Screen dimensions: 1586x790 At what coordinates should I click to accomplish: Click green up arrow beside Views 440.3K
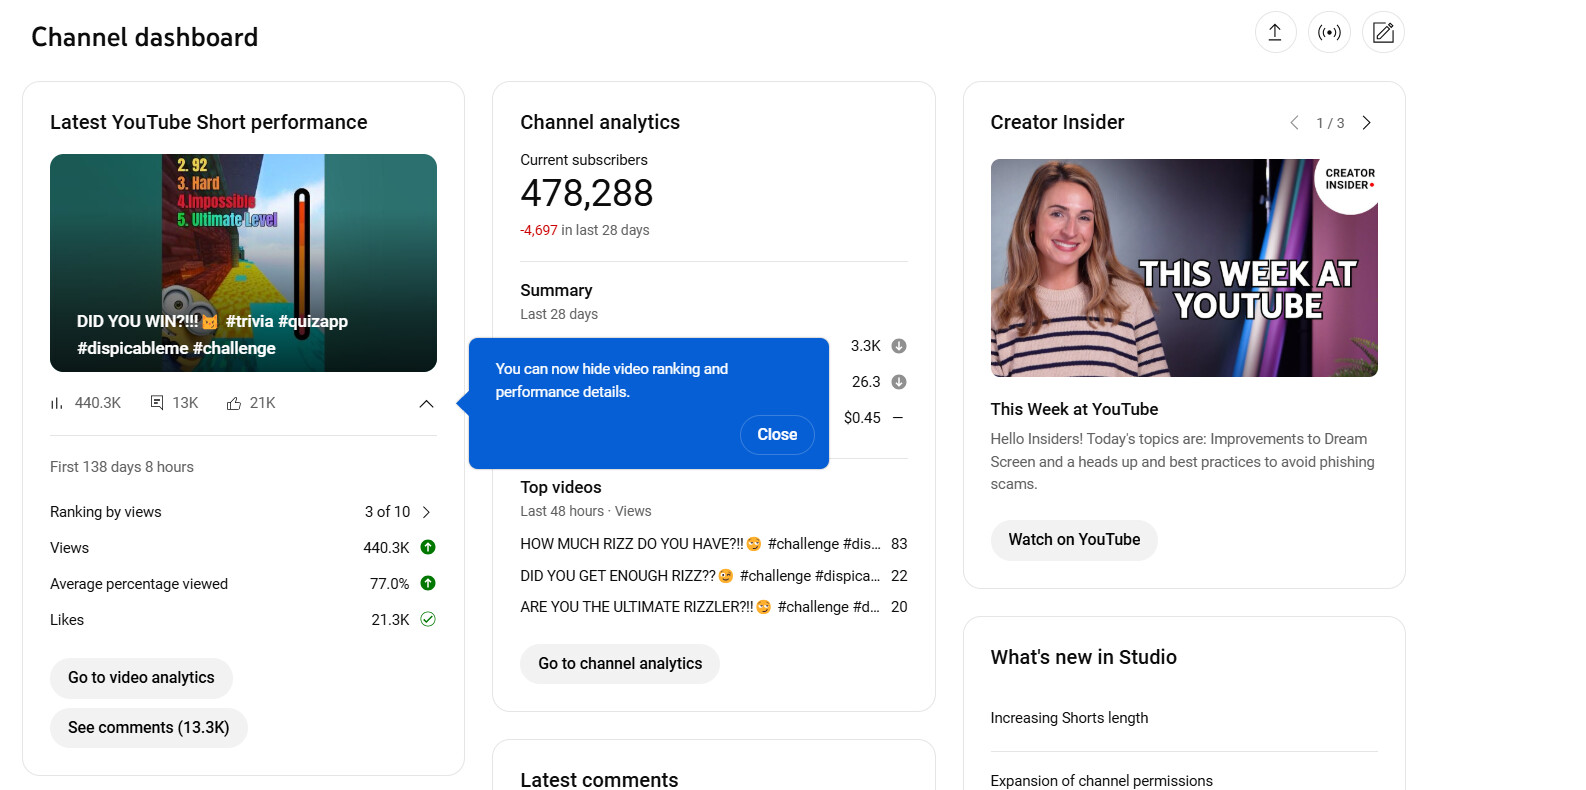coord(428,547)
